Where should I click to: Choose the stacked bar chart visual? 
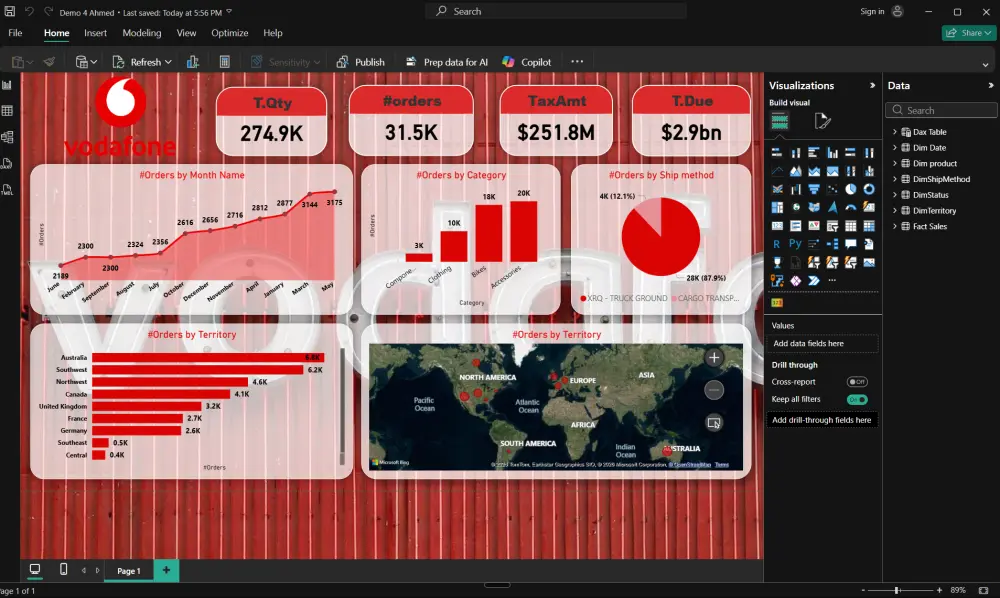pos(777,153)
